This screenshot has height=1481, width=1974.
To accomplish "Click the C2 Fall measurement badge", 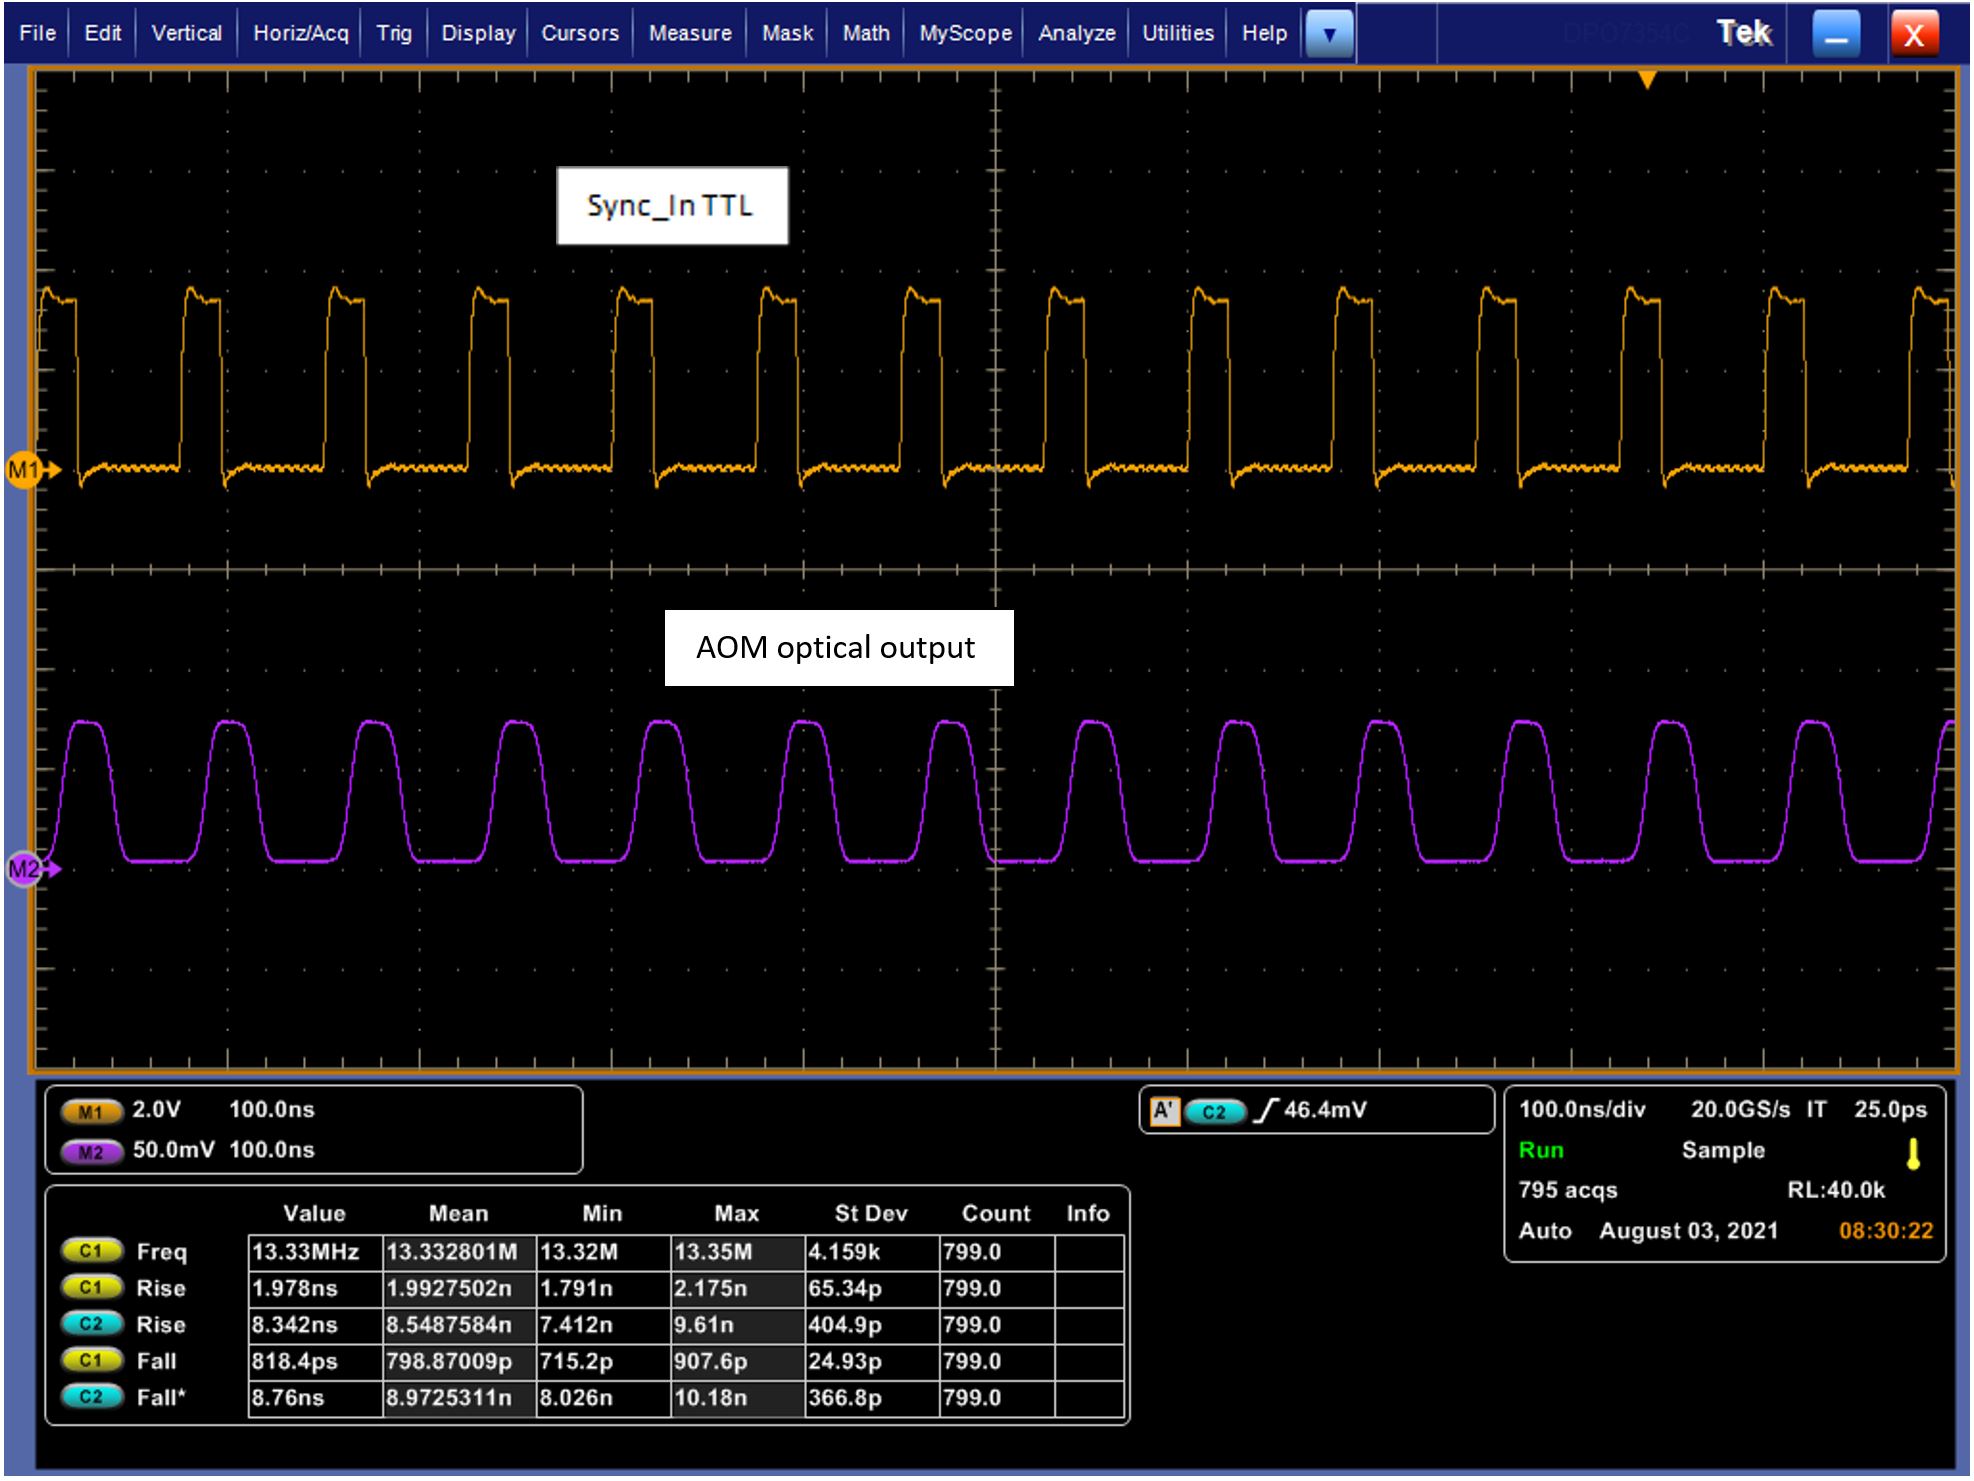I will (x=91, y=1397).
